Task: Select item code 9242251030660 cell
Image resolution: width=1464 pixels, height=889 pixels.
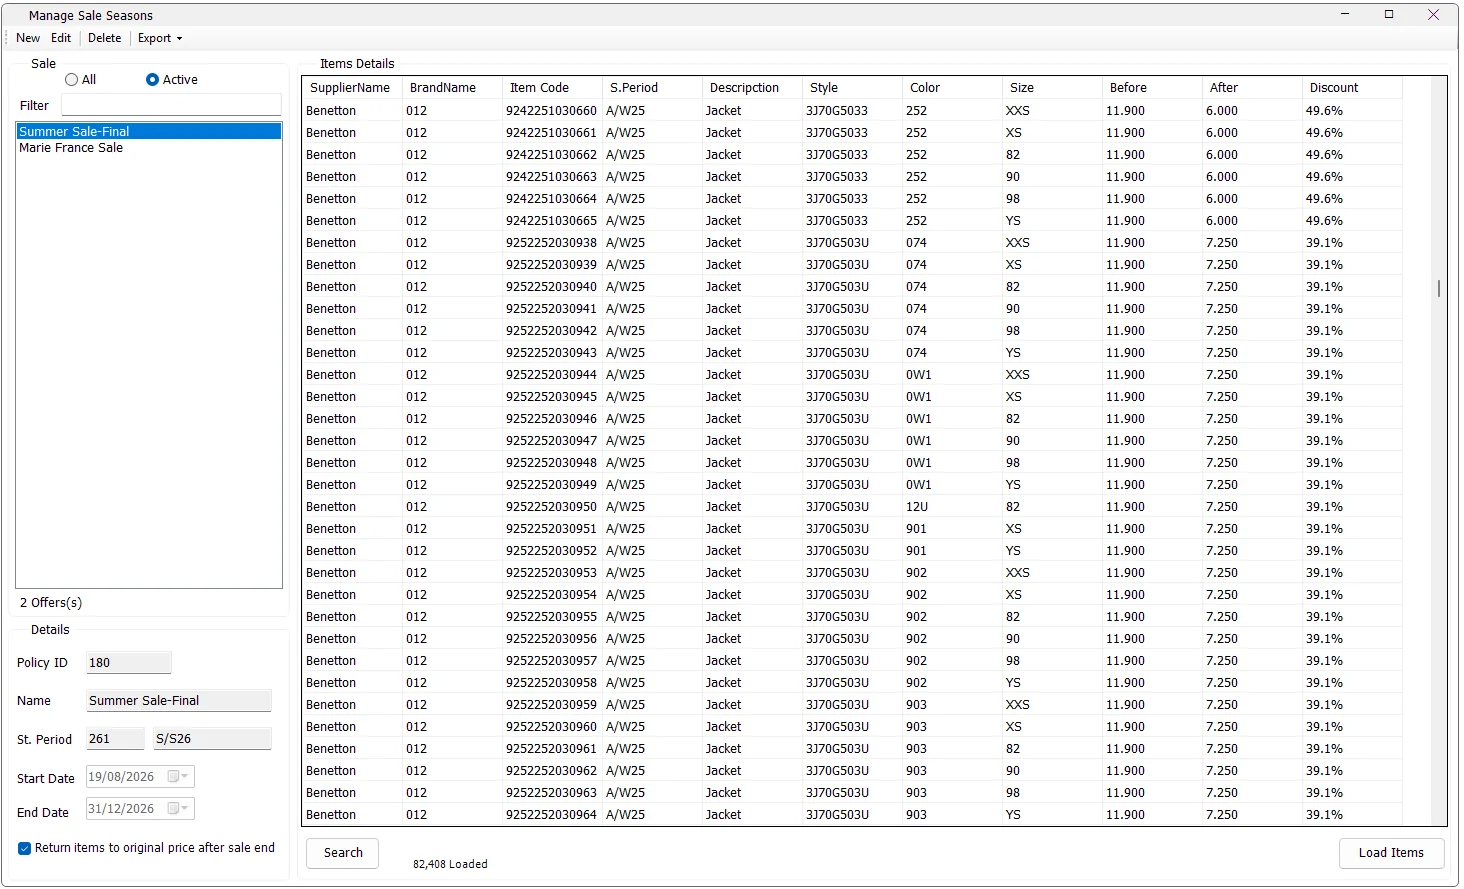Action: (551, 111)
